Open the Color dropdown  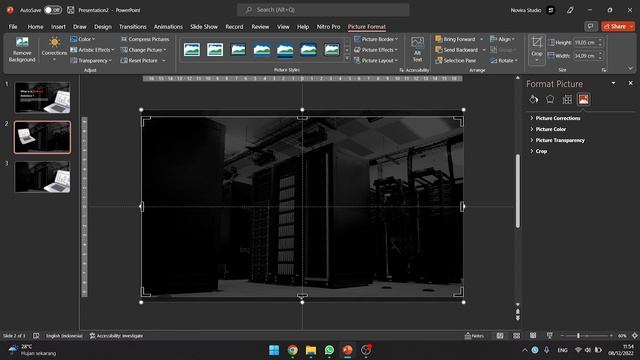point(82,39)
